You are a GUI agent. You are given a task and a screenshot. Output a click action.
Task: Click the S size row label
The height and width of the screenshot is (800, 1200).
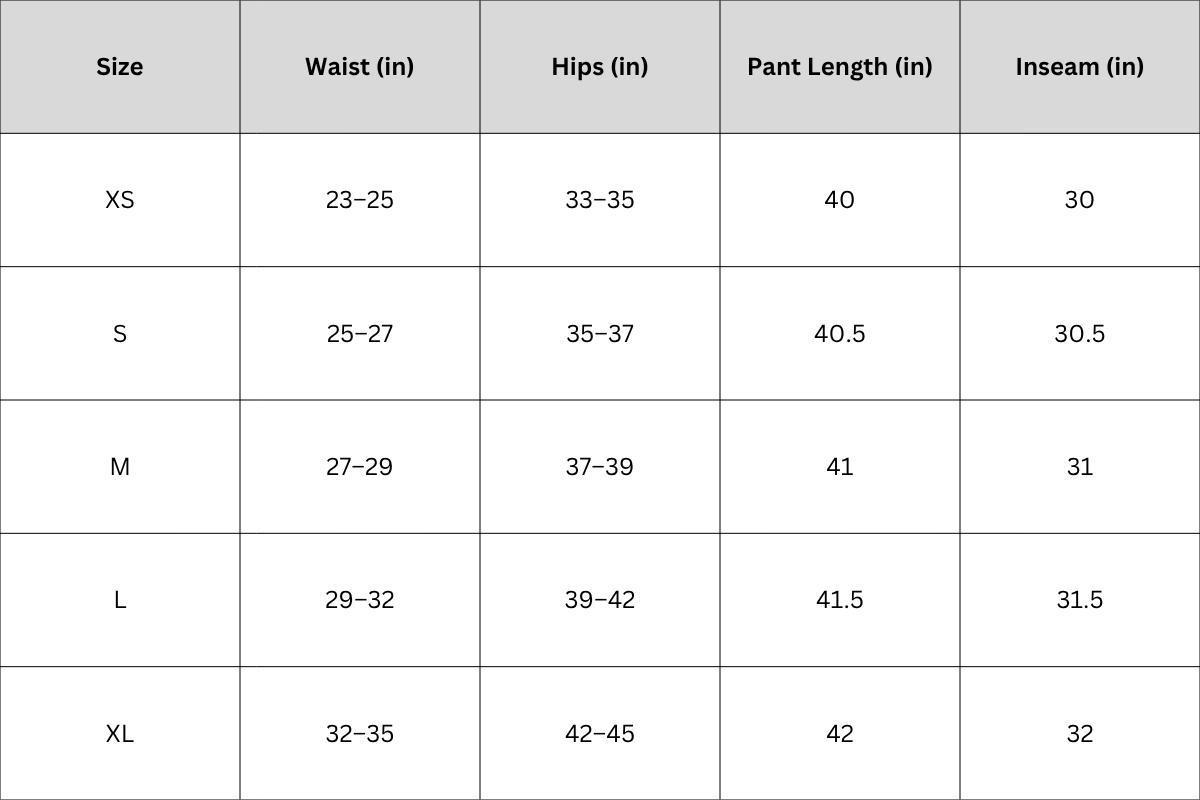pyautogui.click(x=120, y=333)
